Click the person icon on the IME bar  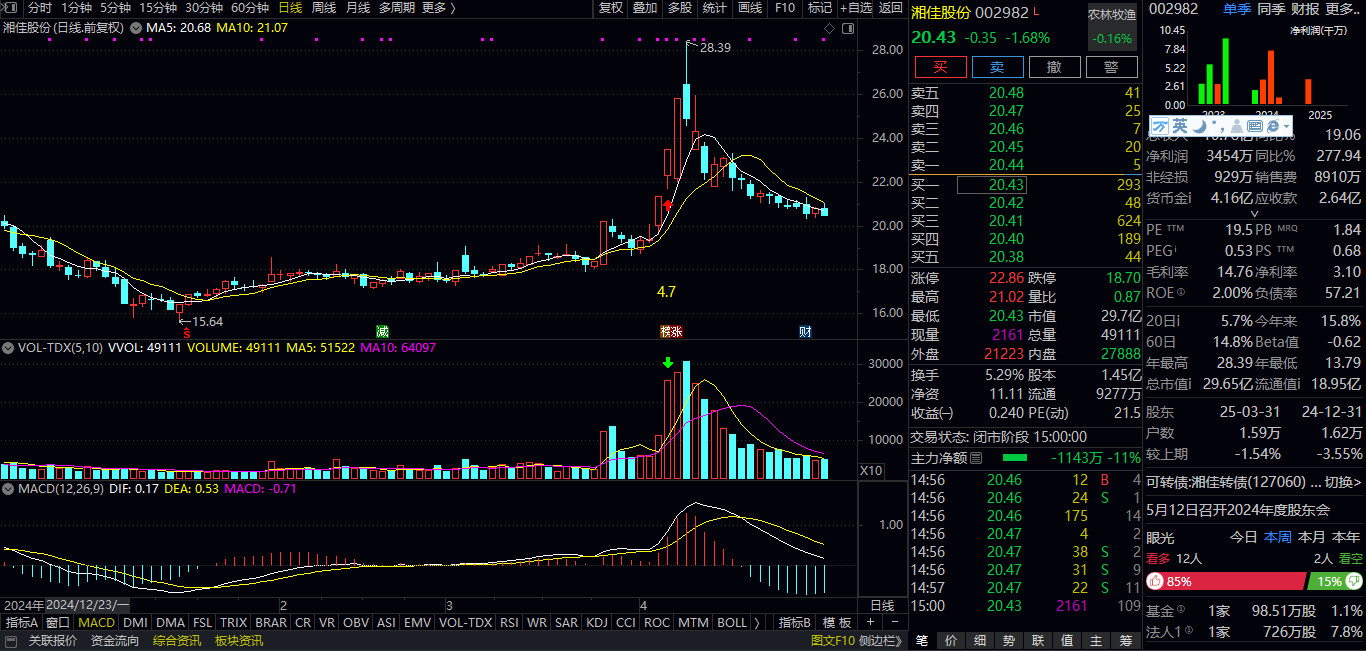(1235, 126)
